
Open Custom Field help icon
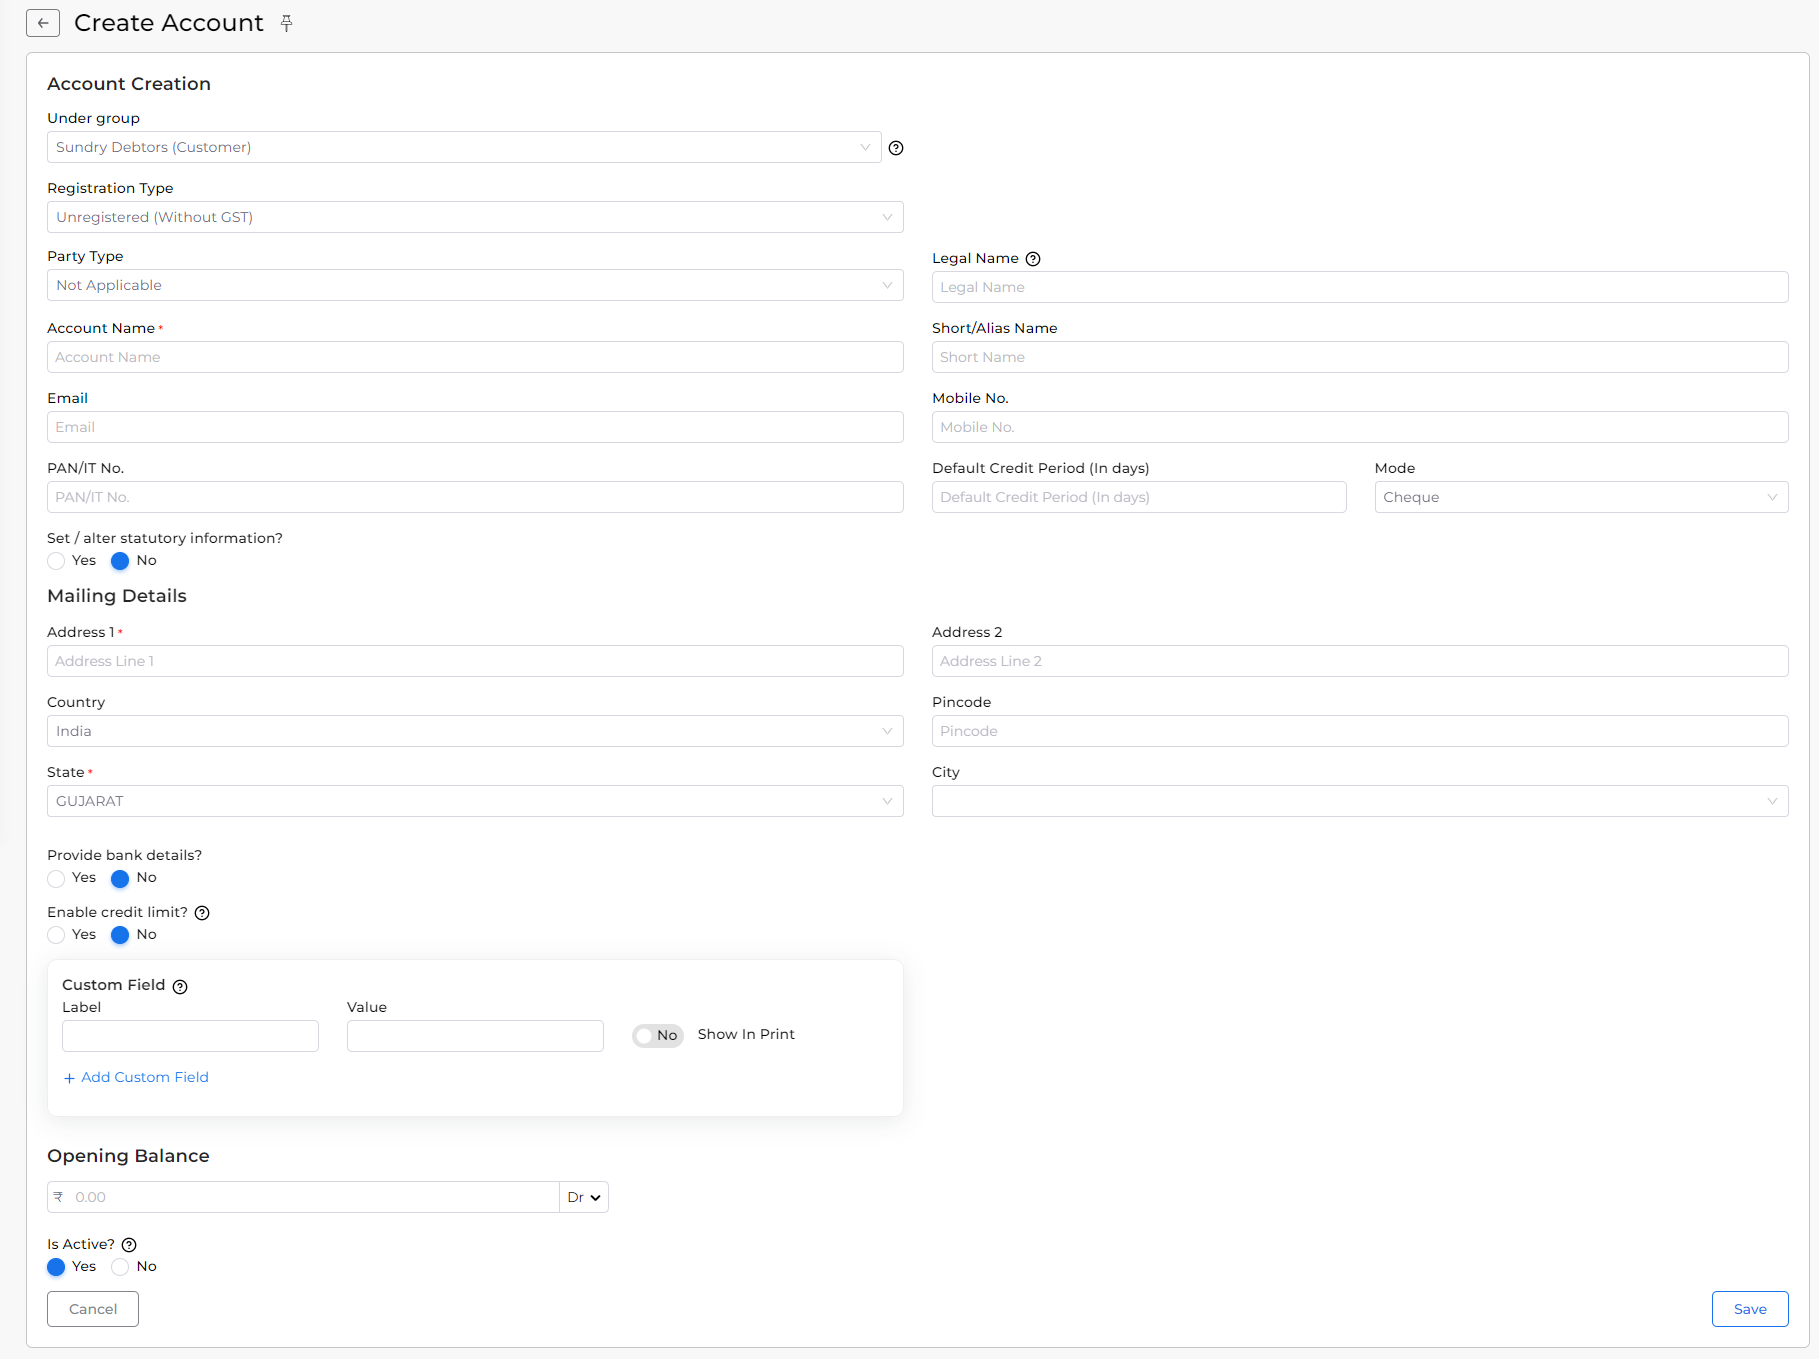click(x=180, y=987)
